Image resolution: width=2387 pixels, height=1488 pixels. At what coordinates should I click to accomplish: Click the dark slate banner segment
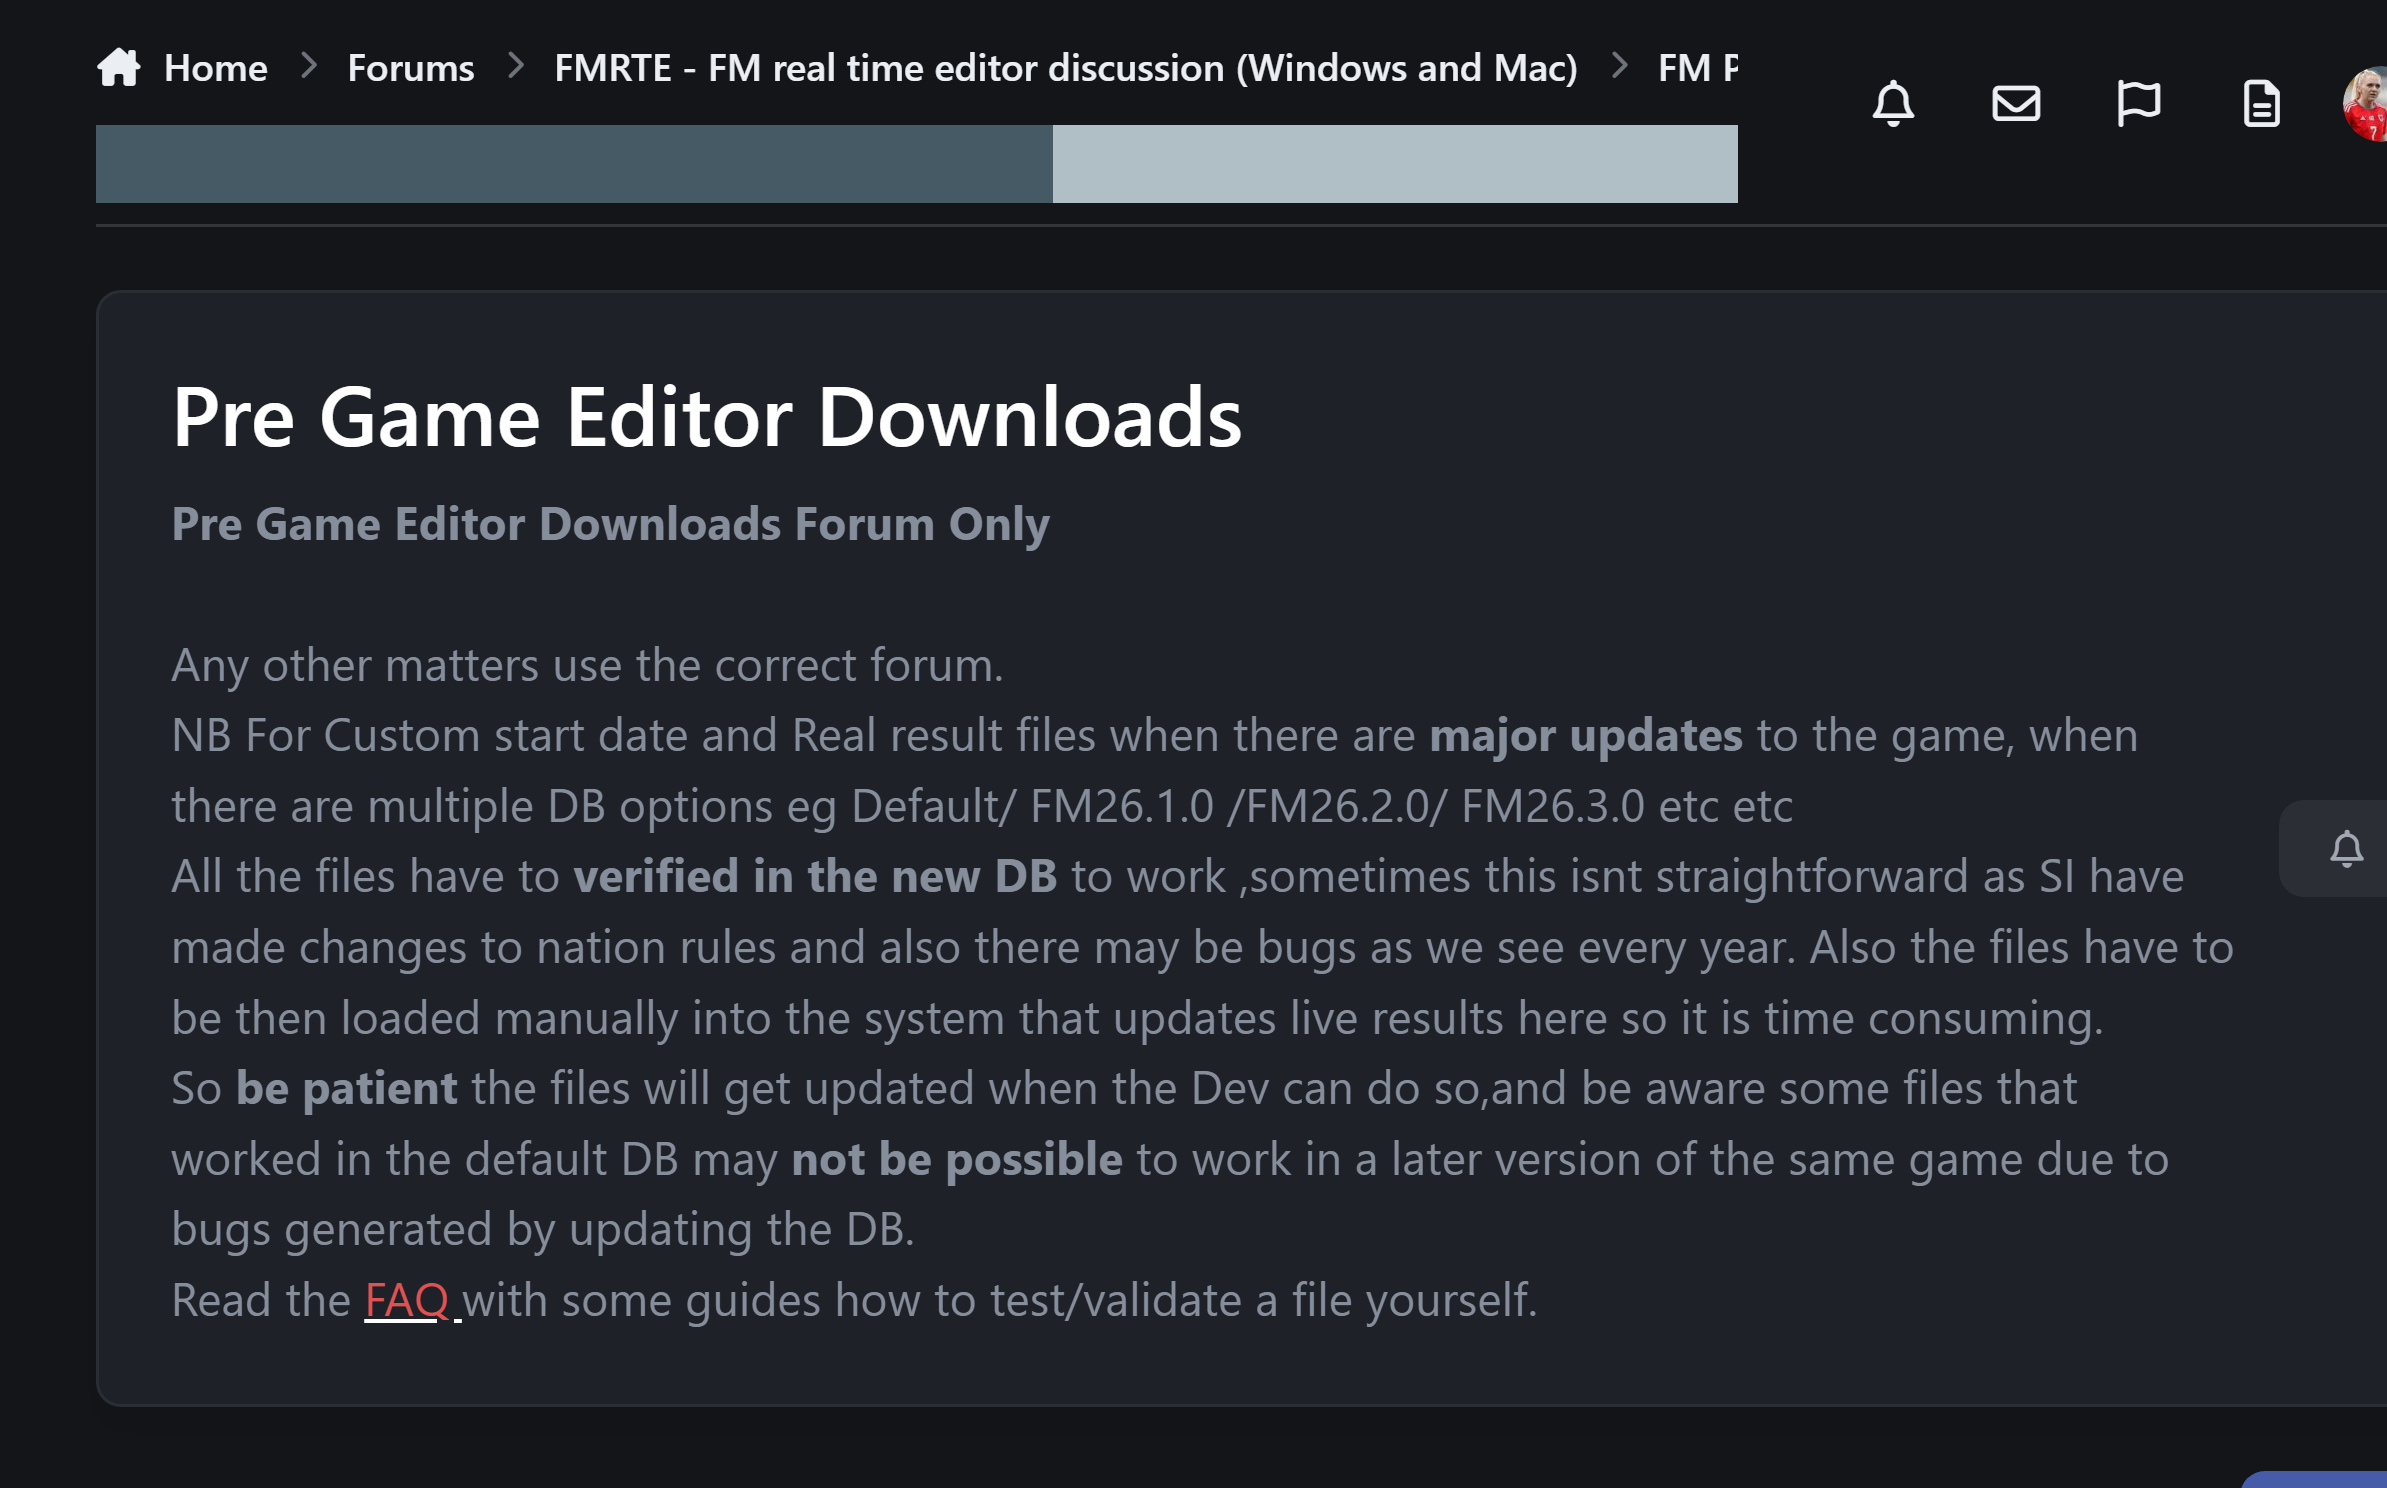pyautogui.click(x=574, y=164)
